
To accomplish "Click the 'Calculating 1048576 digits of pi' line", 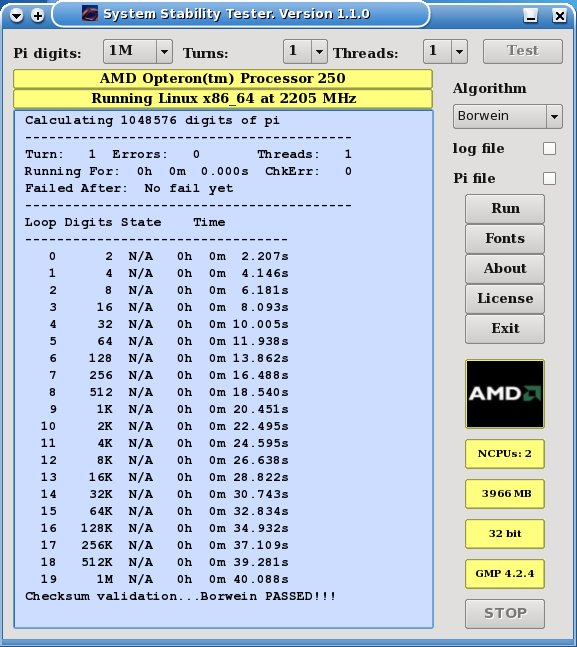I will pos(152,120).
